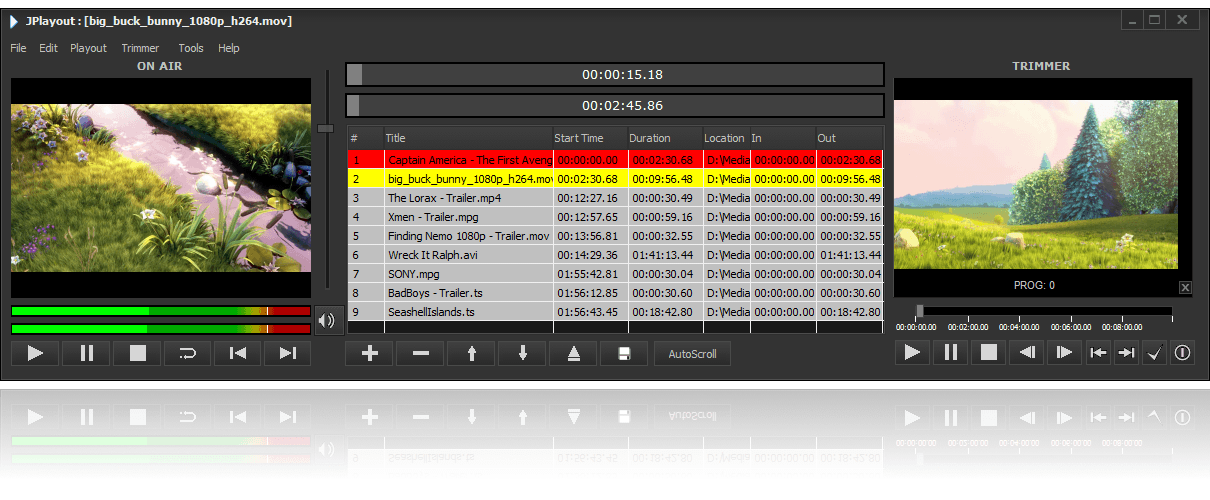Open the Playout menu

tap(88, 48)
